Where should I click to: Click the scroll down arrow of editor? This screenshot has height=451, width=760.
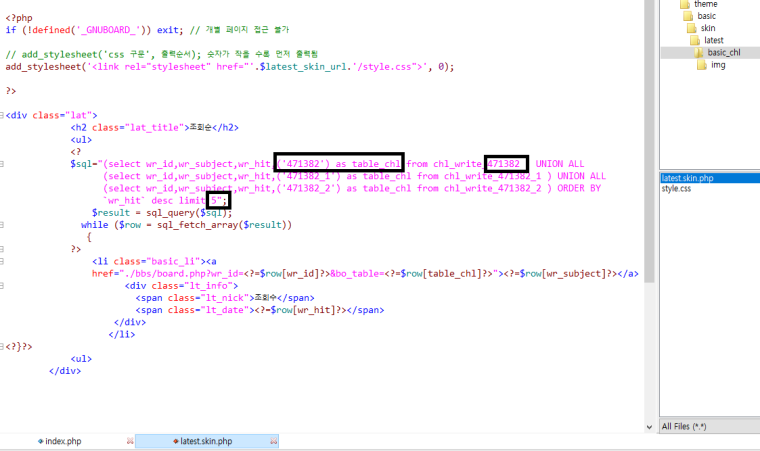coord(649,427)
